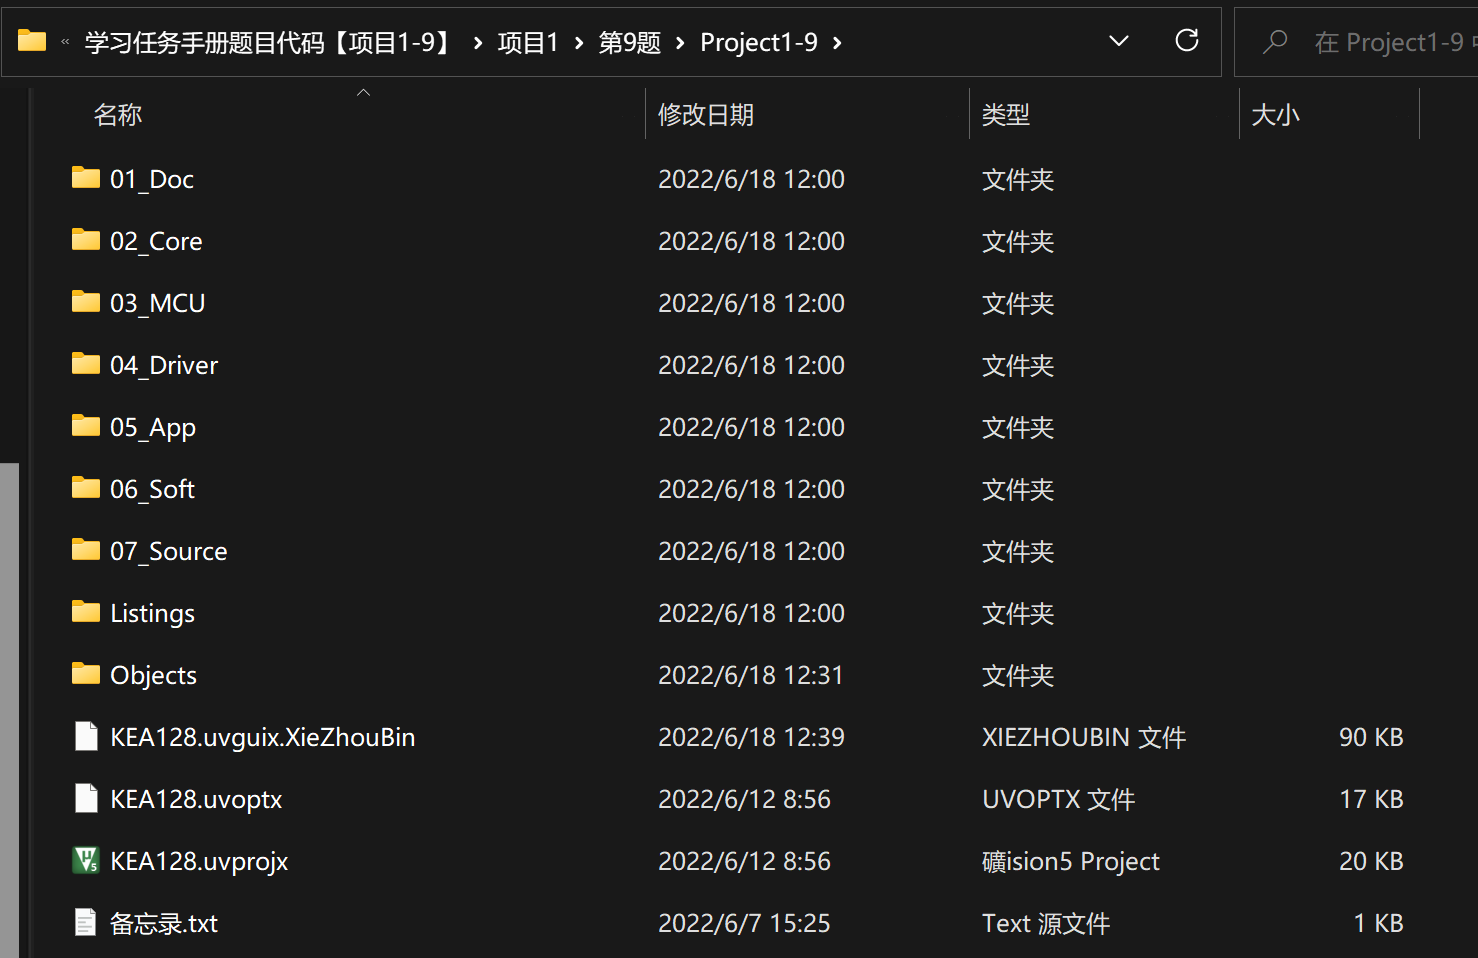
Task: Click the blank file icon for KEA128.uvoptx
Action: point(86,799)
